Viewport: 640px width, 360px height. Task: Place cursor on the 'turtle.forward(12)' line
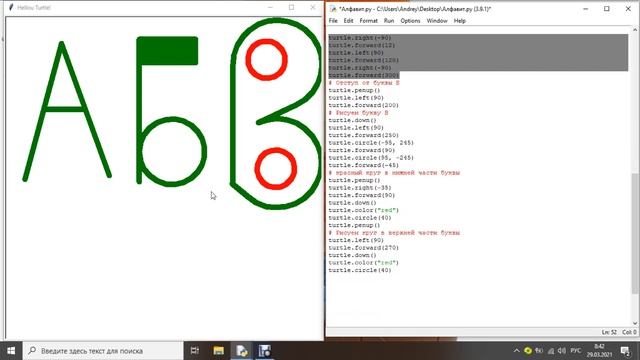(x=362, y=45)
